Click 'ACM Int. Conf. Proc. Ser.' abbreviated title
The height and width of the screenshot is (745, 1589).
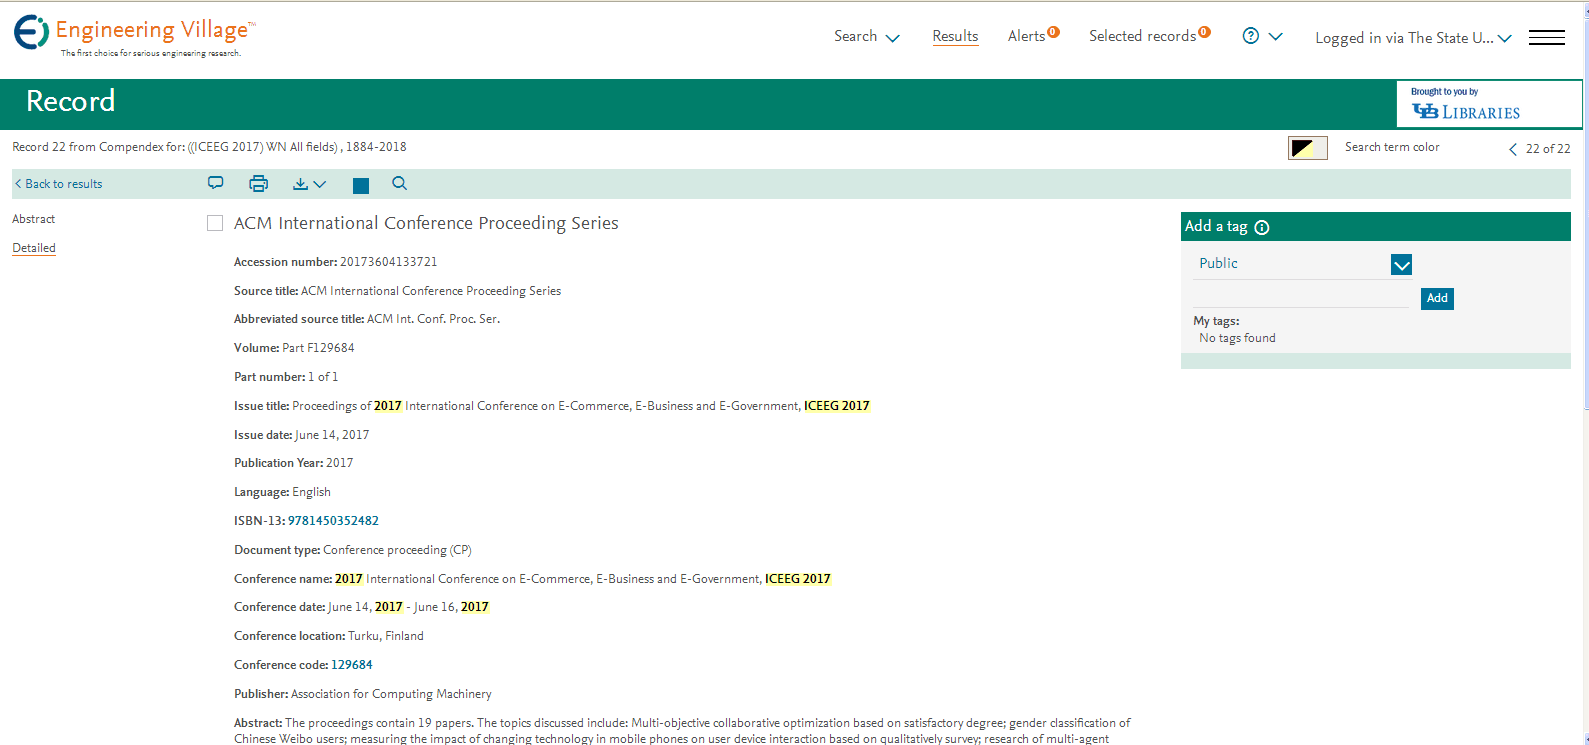(x=433, y=319)
